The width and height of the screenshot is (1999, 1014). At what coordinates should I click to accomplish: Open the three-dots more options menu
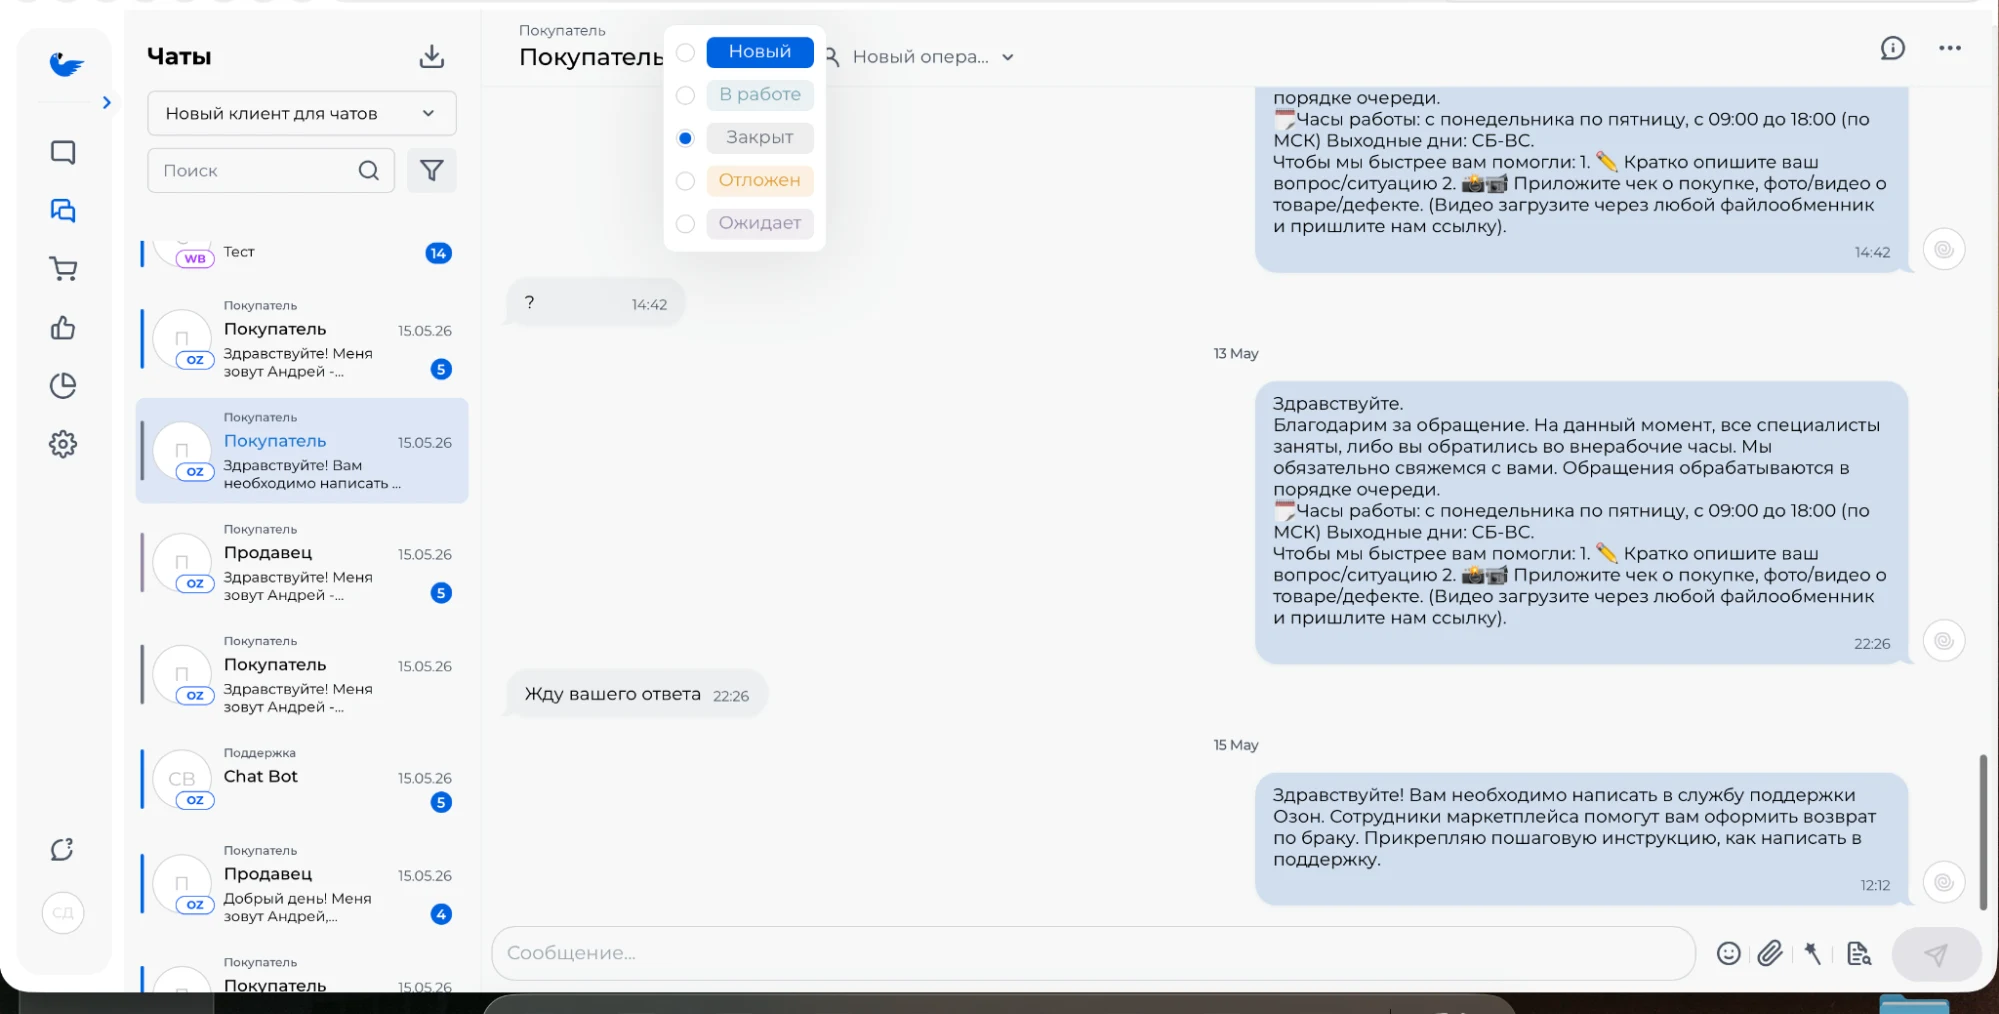(x=1950, y=48)
